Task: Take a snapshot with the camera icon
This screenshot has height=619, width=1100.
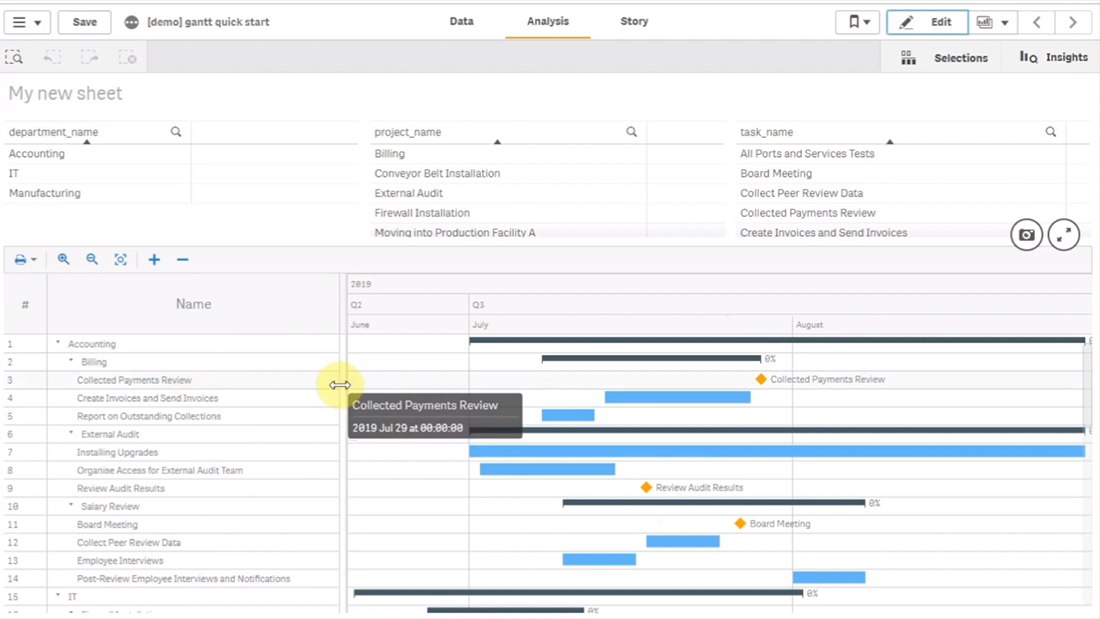Action: [1026, 235]
